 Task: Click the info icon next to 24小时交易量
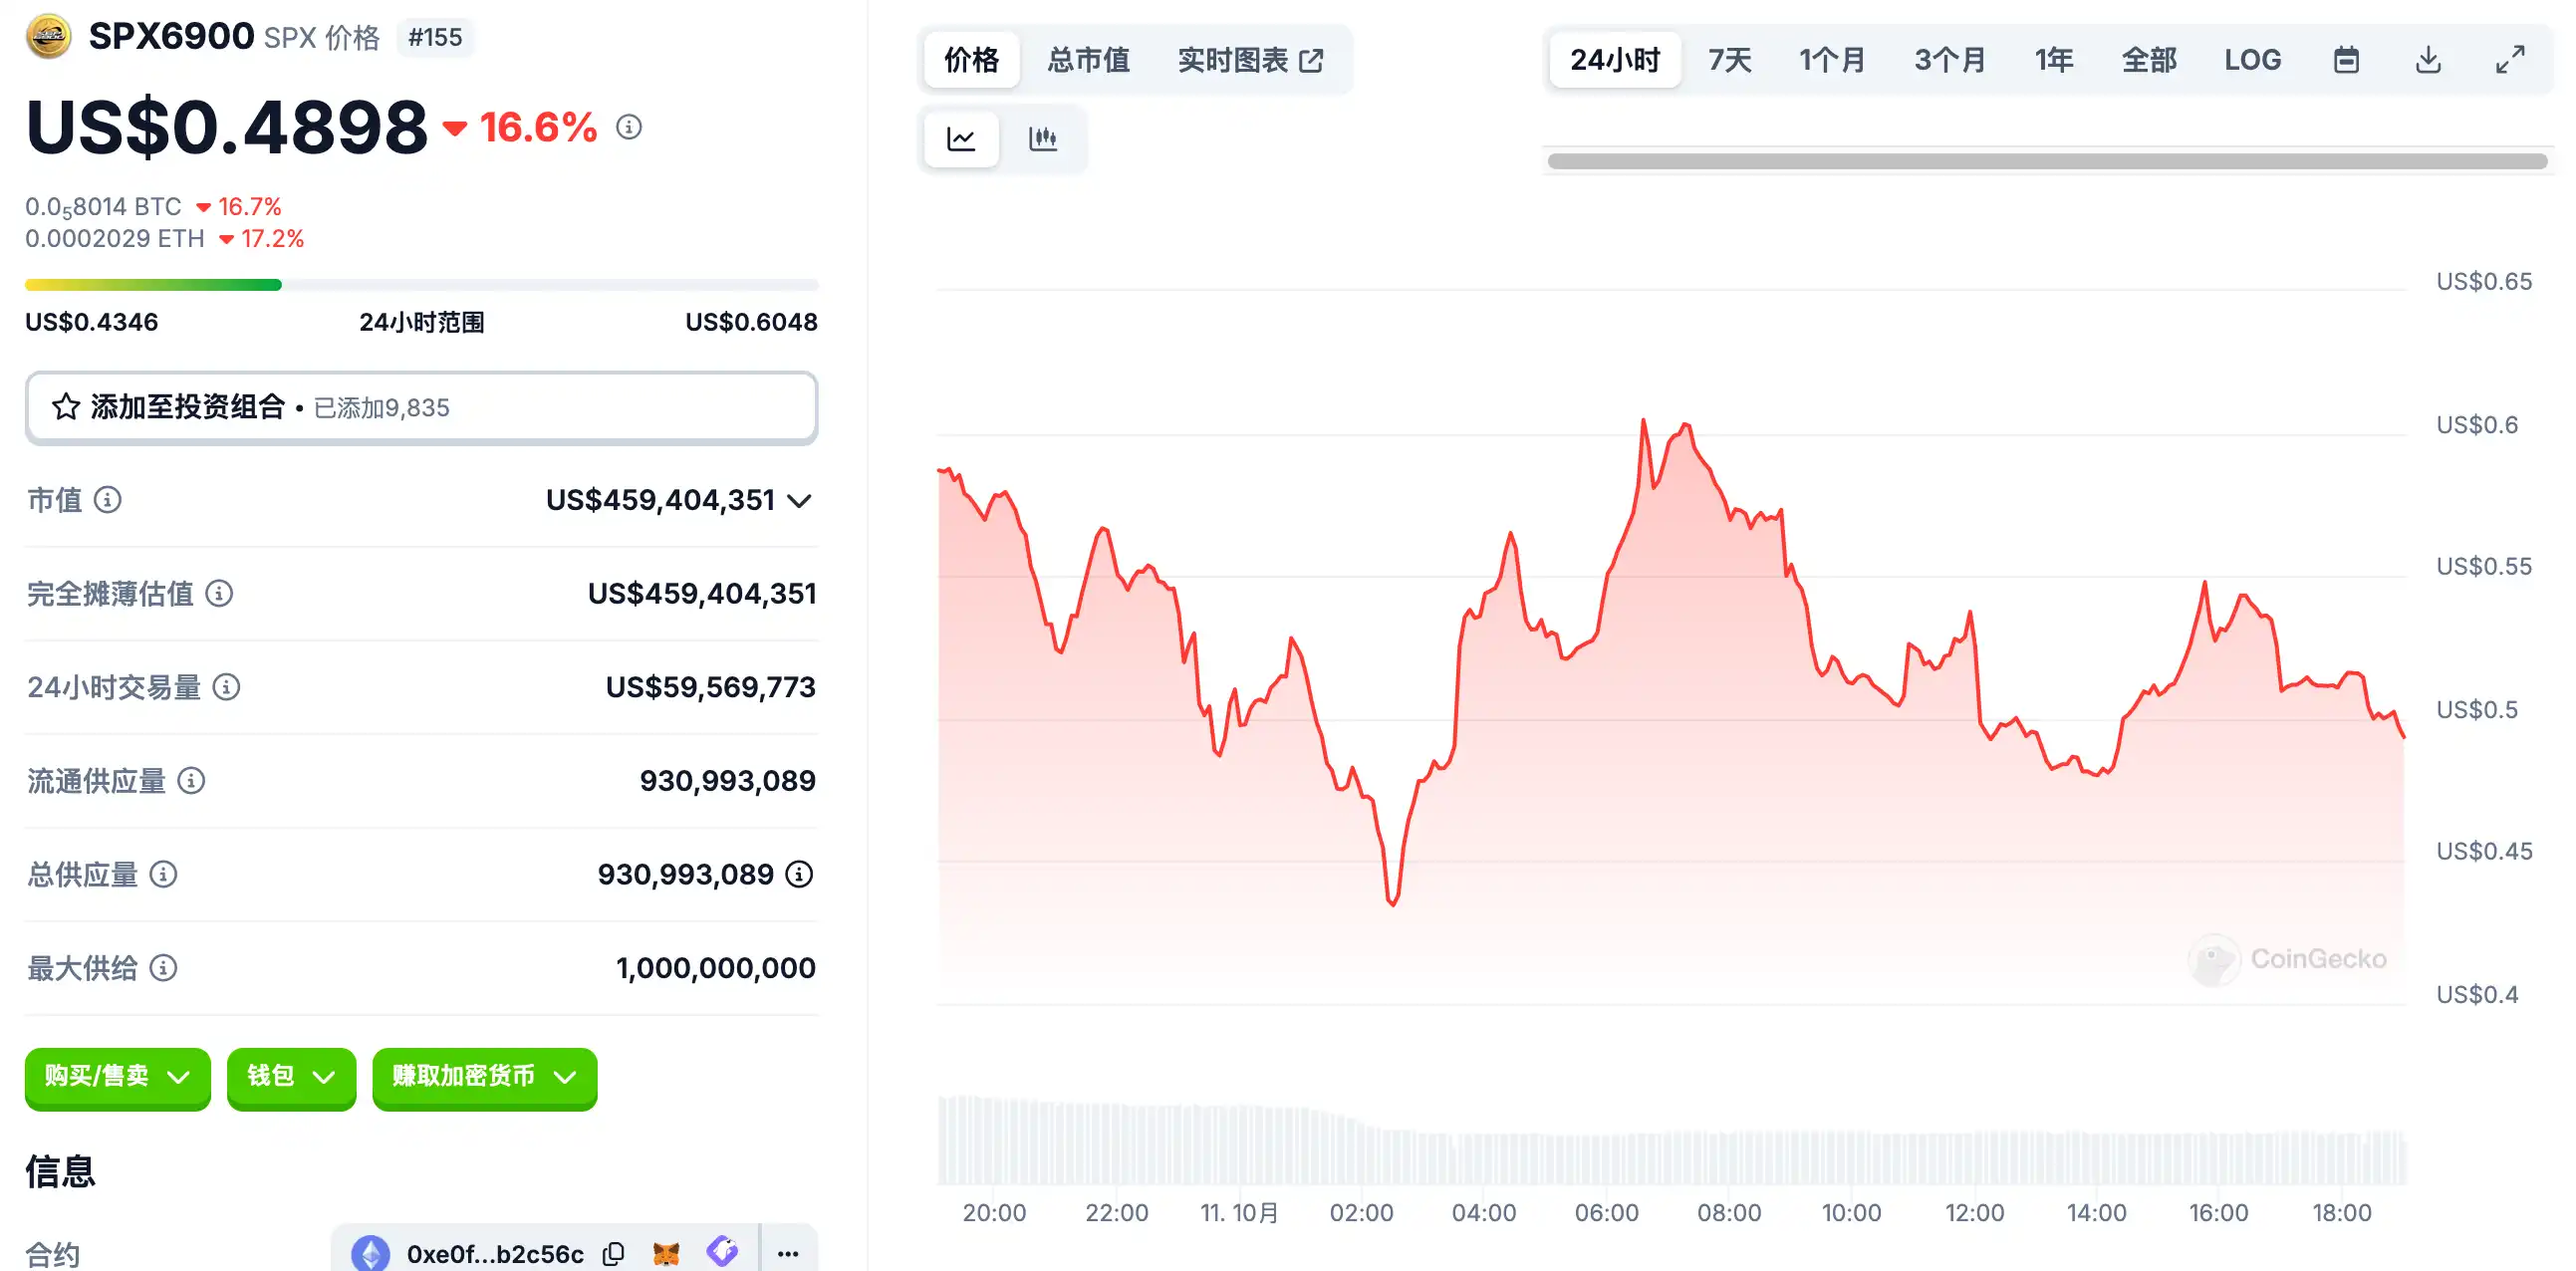(227, 687)
